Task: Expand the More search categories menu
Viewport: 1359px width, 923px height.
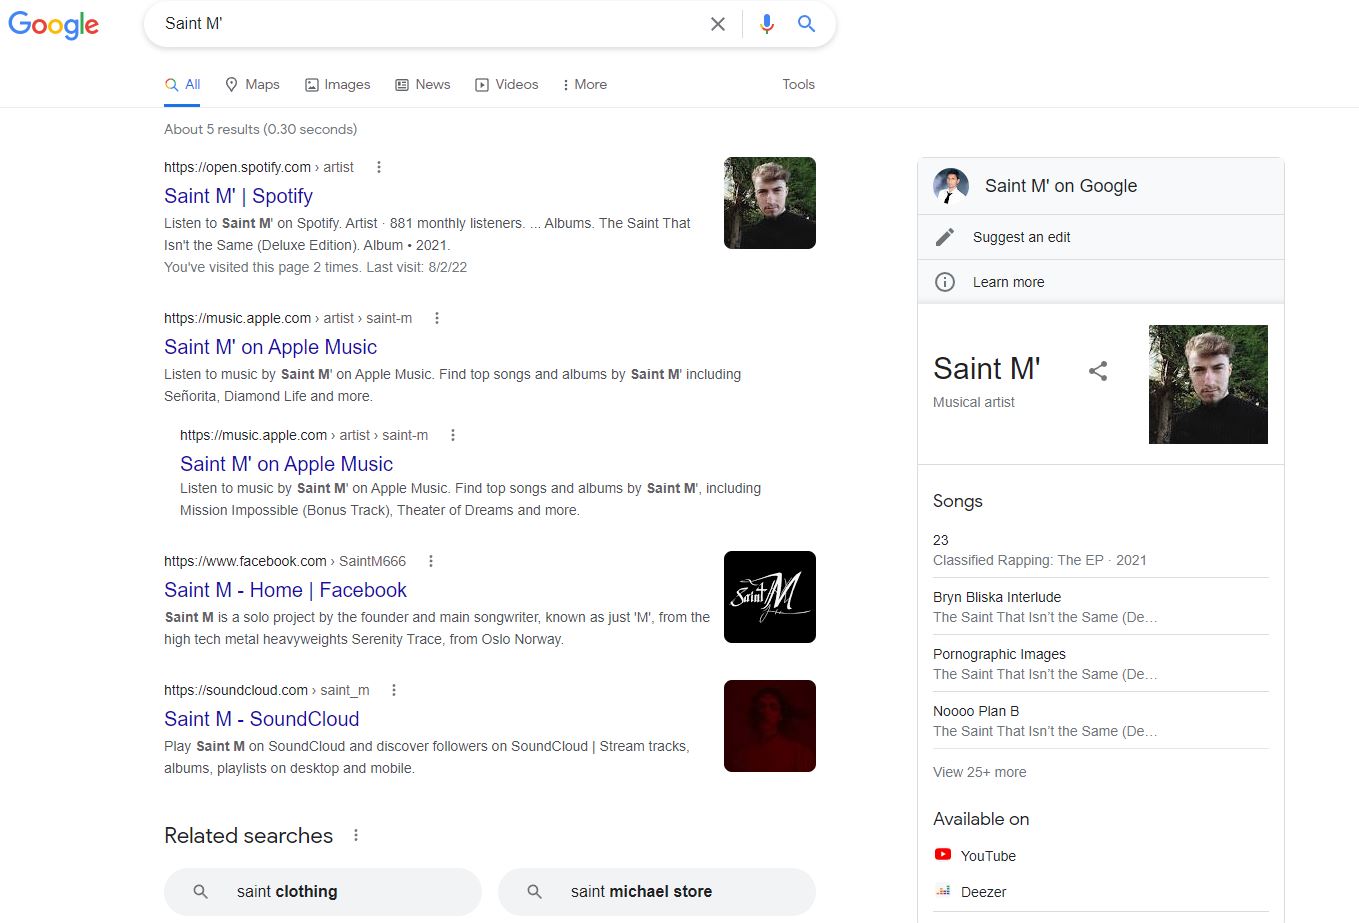Action: [x=585, y=85]
